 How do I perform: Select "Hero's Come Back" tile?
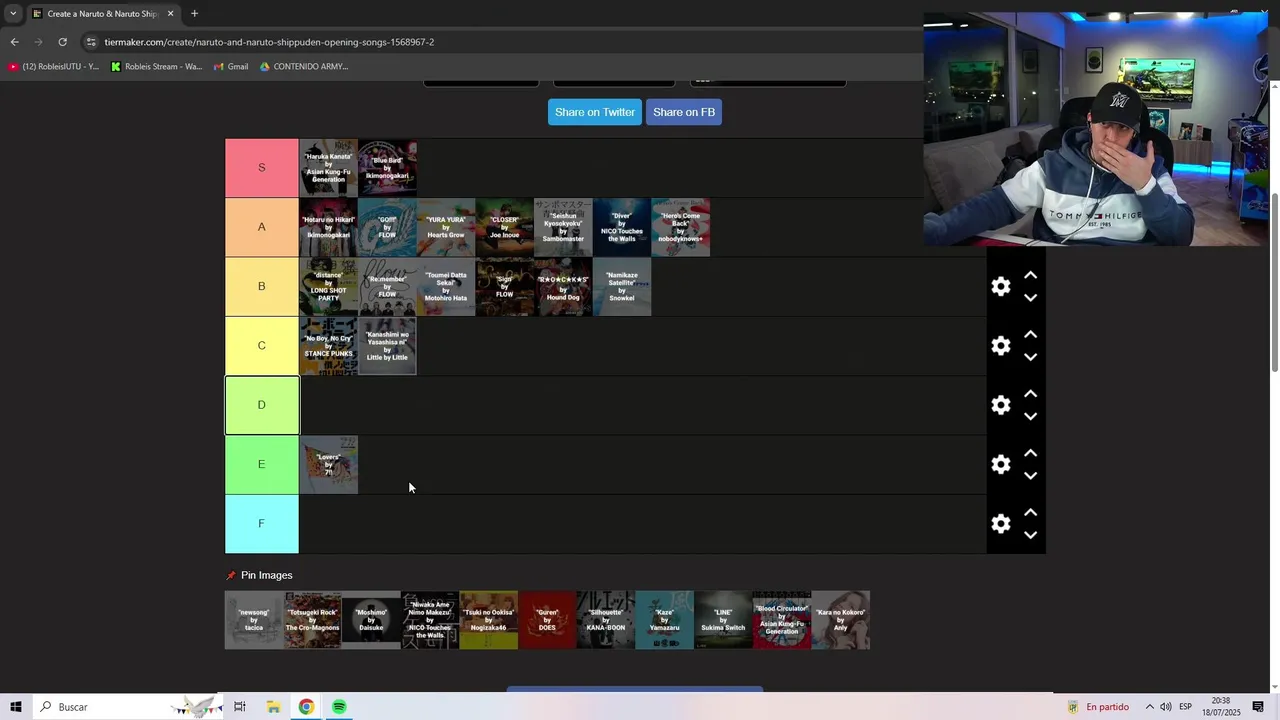point(680,227)
